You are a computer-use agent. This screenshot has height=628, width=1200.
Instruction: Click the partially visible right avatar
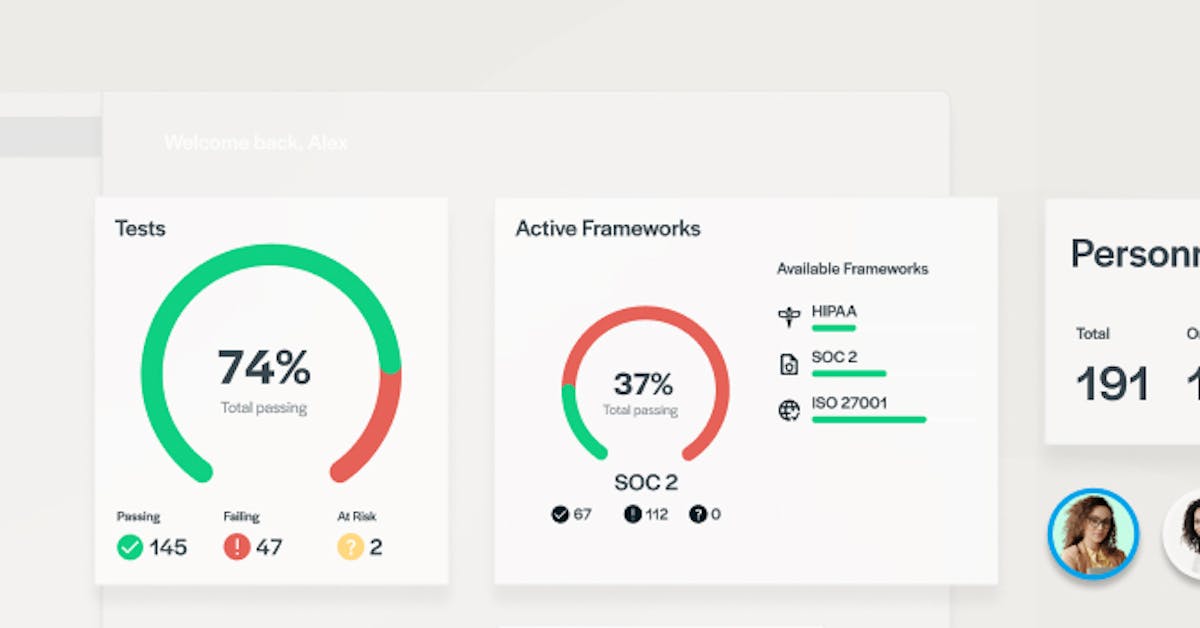point(1188,535)
